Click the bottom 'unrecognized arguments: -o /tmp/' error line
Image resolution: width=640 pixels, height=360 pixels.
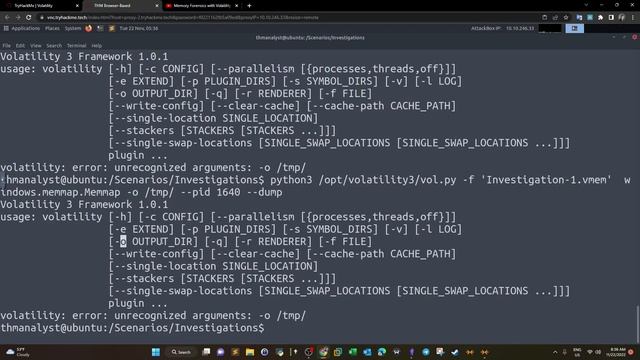point(153,316)
